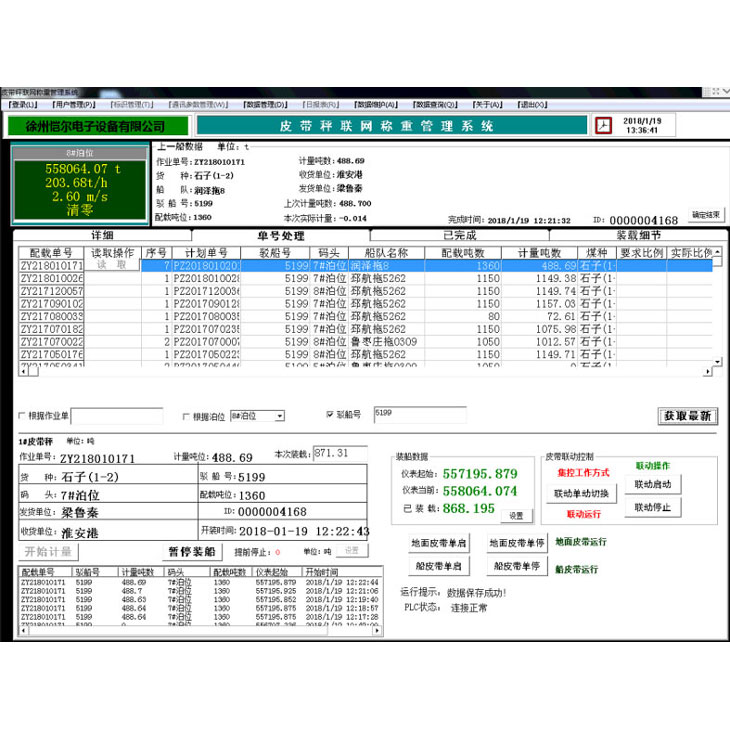Click the 退出(X) menu

click(532, 105)
